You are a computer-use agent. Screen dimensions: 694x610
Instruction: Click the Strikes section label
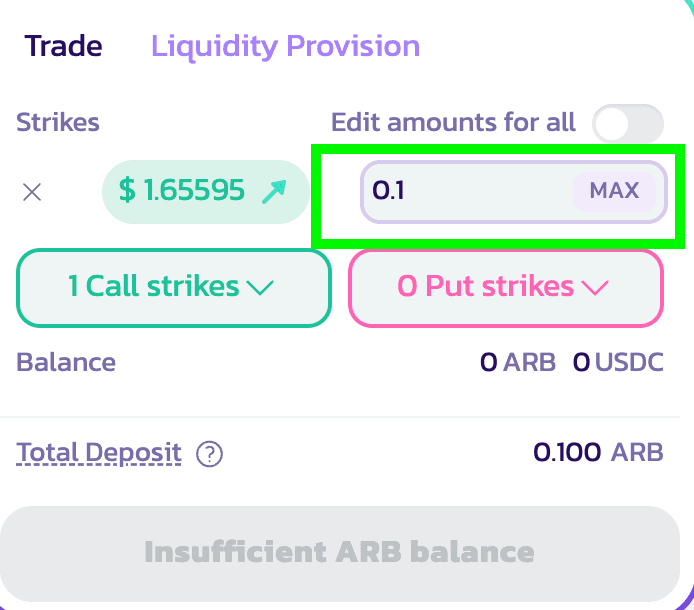(x=58, y=123)
